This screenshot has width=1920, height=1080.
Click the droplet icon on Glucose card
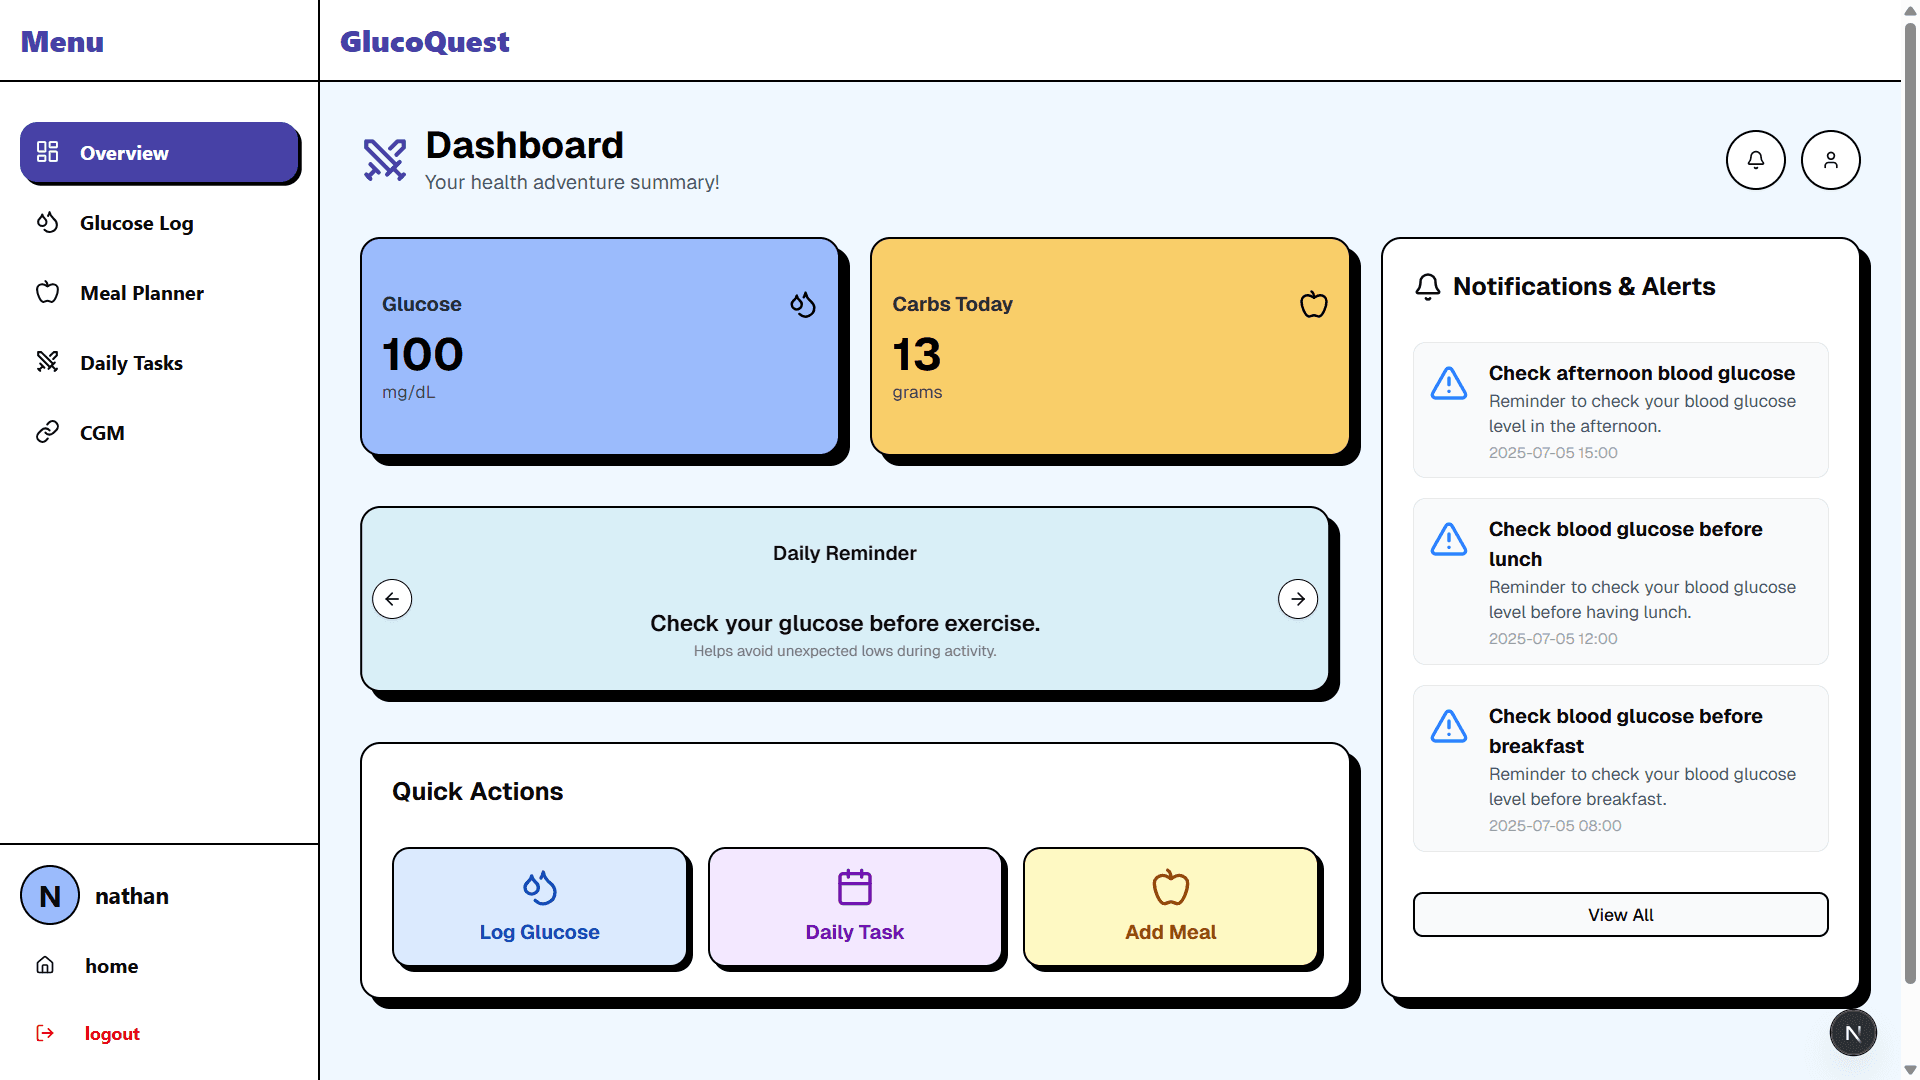803,304
